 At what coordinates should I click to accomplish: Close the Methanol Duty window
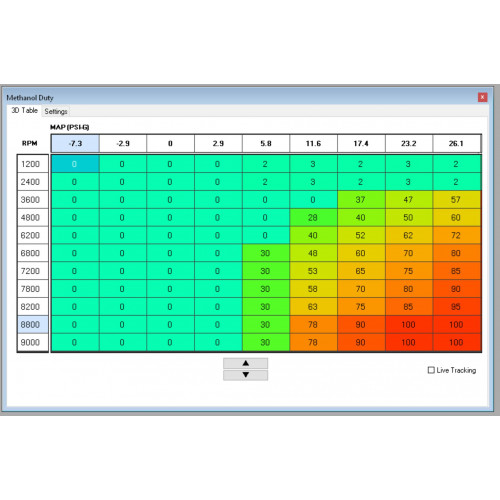pyautogui.click(x=482, y=97)
